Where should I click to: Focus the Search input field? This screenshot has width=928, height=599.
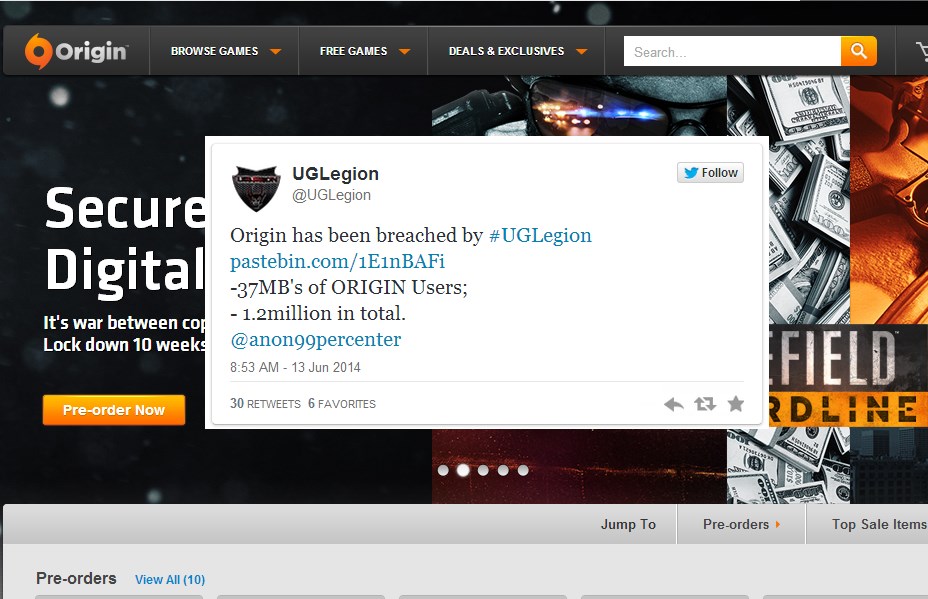pyautogui.click(x=732, y=52)
